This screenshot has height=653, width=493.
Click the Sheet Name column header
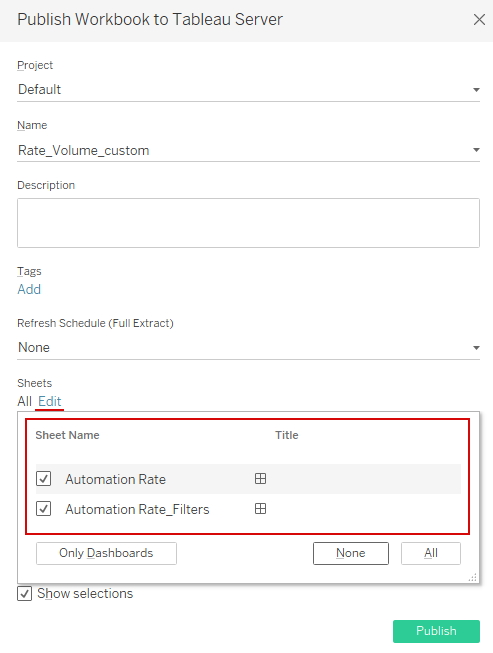click(x=67, y=435)
